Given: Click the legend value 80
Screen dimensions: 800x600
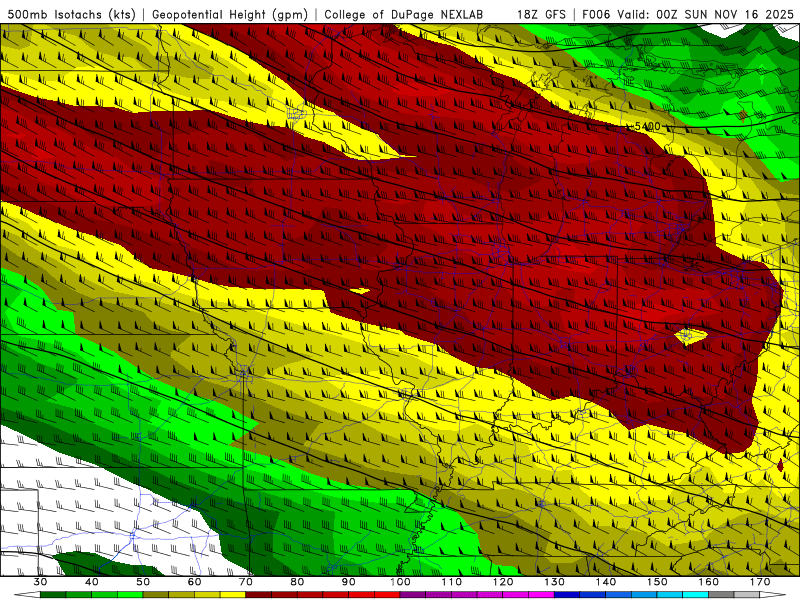Looking at the screenshot, I should tap(297, 582).
